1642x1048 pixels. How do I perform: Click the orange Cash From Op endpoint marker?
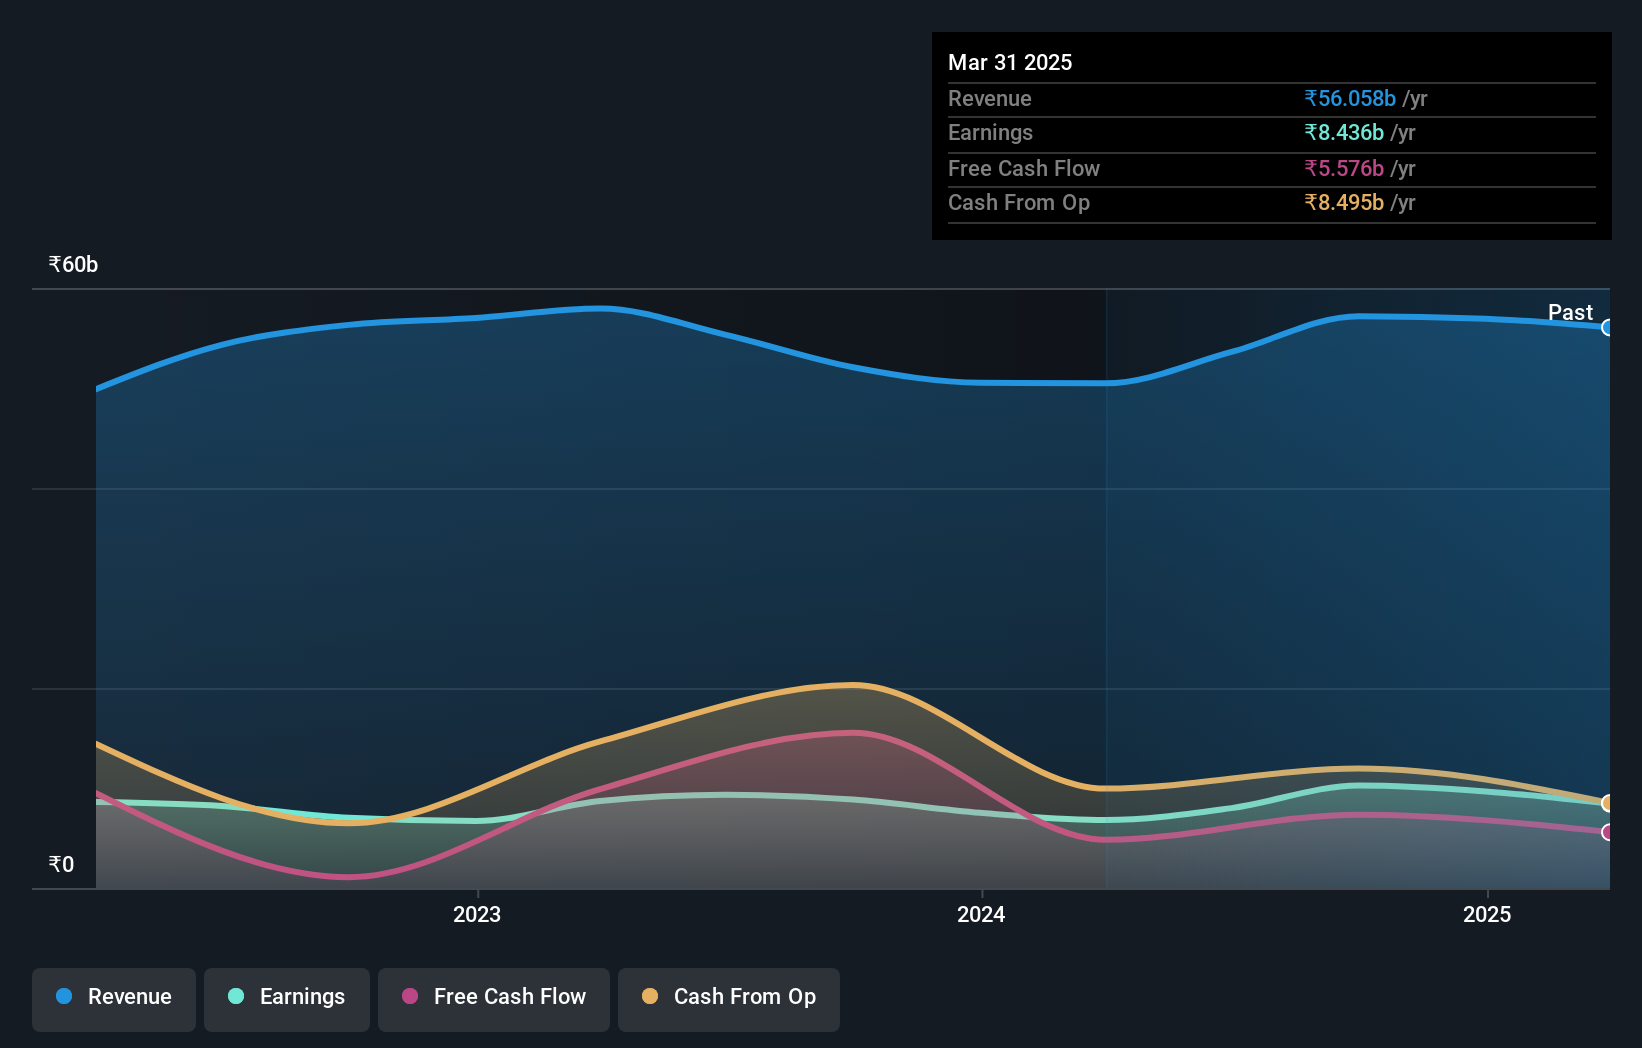point(1607,803)
